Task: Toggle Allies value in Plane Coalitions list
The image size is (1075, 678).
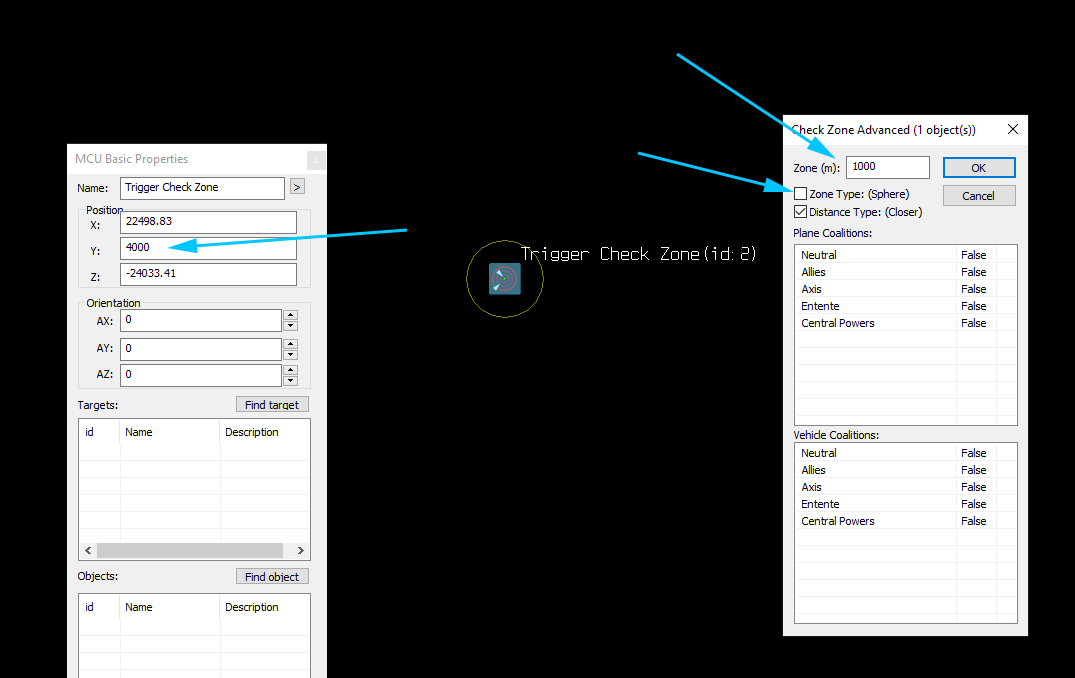Action: (x=974, y=272)
